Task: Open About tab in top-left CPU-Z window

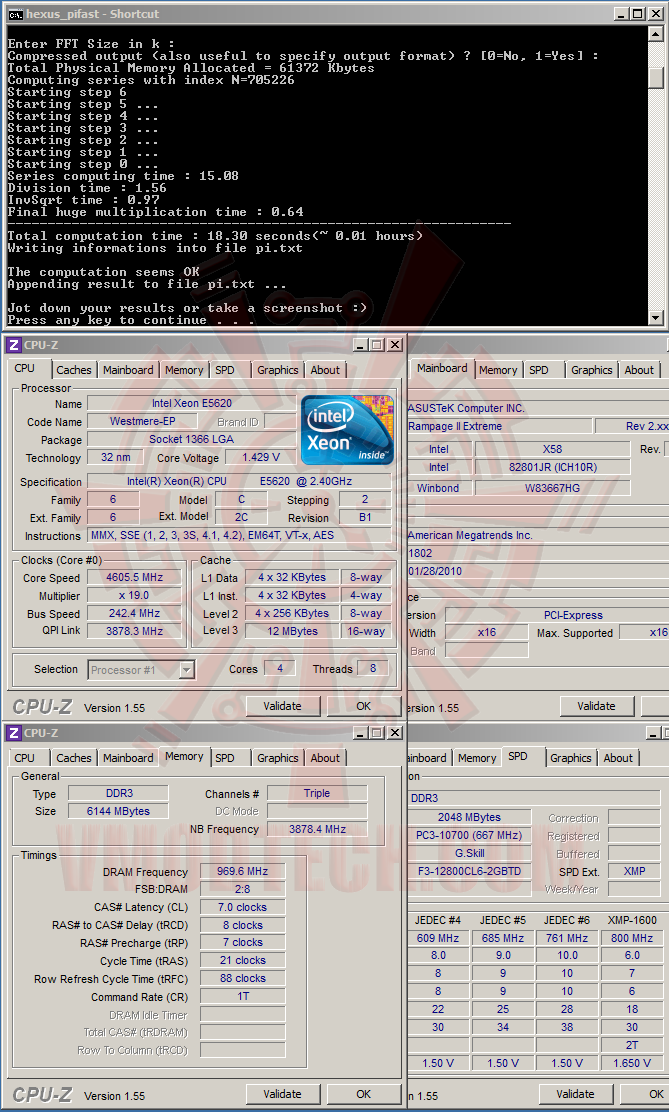Action: pyautogui.click(x=325, y=369)
